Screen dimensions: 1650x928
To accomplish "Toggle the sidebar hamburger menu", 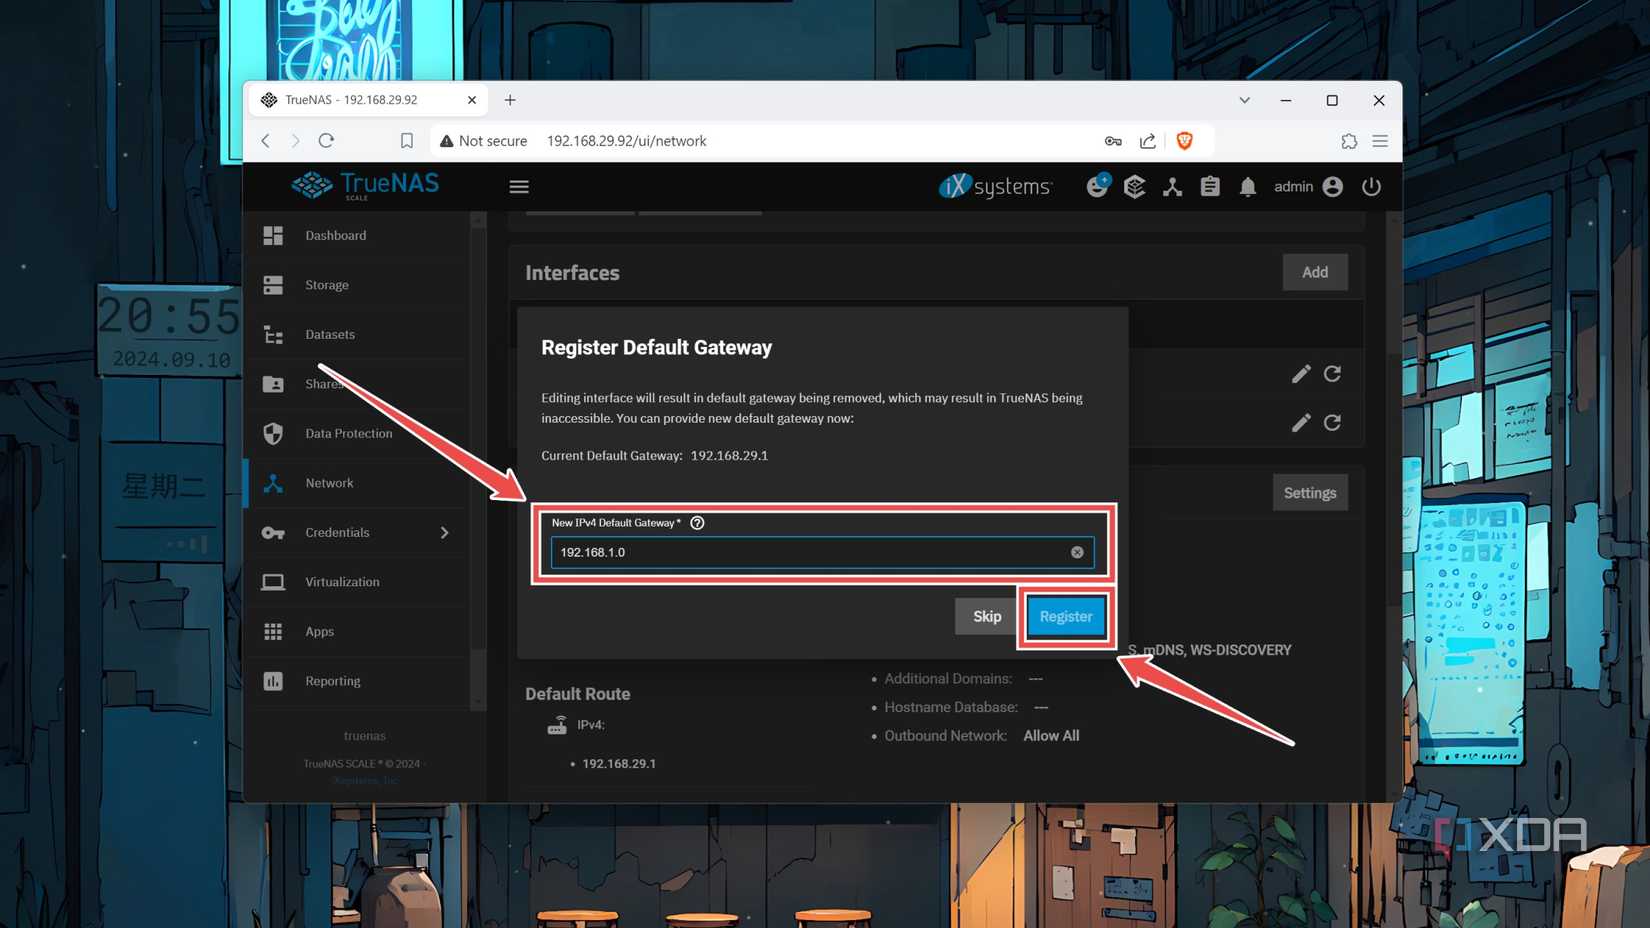I will click(519, 187).
